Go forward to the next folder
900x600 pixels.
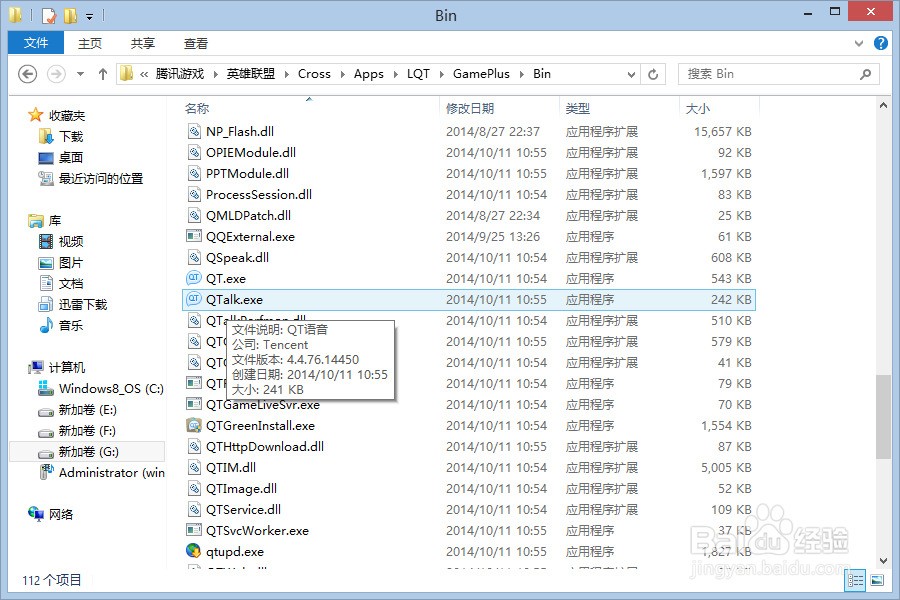tap(56, 74)
